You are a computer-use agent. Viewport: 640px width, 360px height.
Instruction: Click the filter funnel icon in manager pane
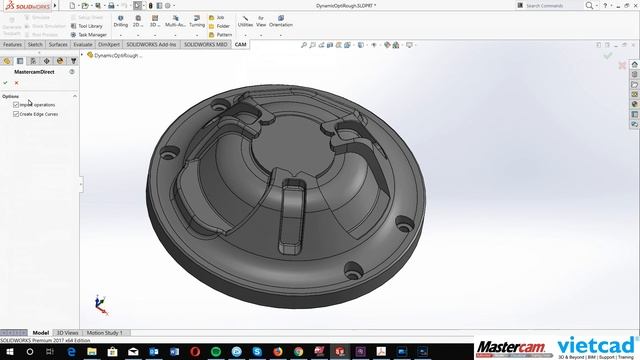[x=73, y=61]
